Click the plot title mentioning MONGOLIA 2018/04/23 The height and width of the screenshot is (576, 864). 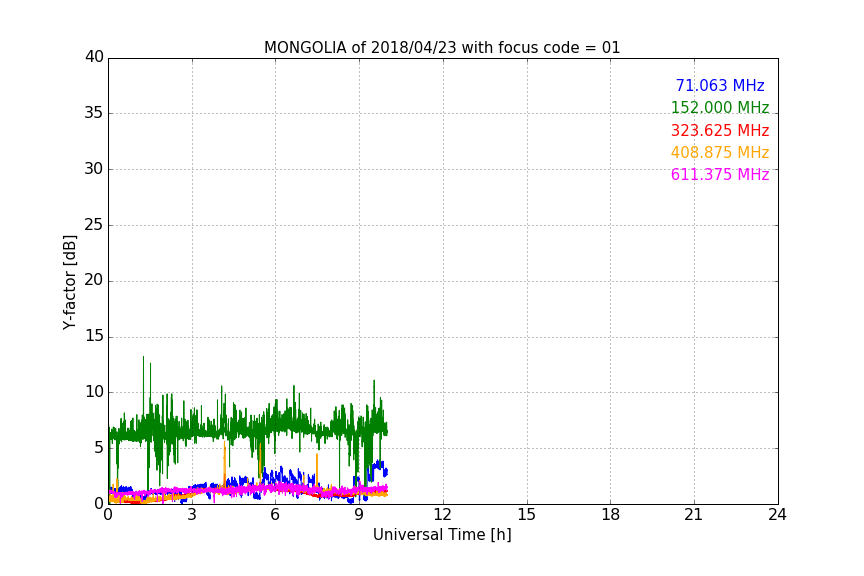[442, 47]
